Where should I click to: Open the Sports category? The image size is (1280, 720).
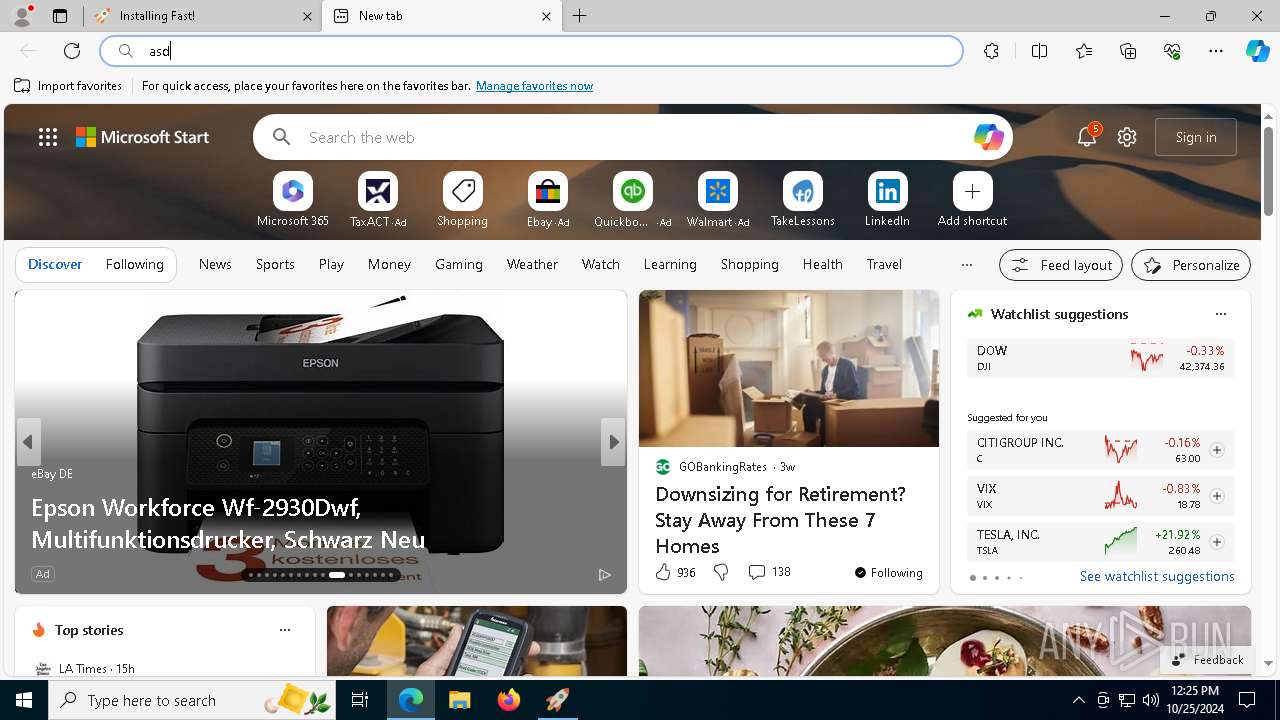[x=275, y=264]
